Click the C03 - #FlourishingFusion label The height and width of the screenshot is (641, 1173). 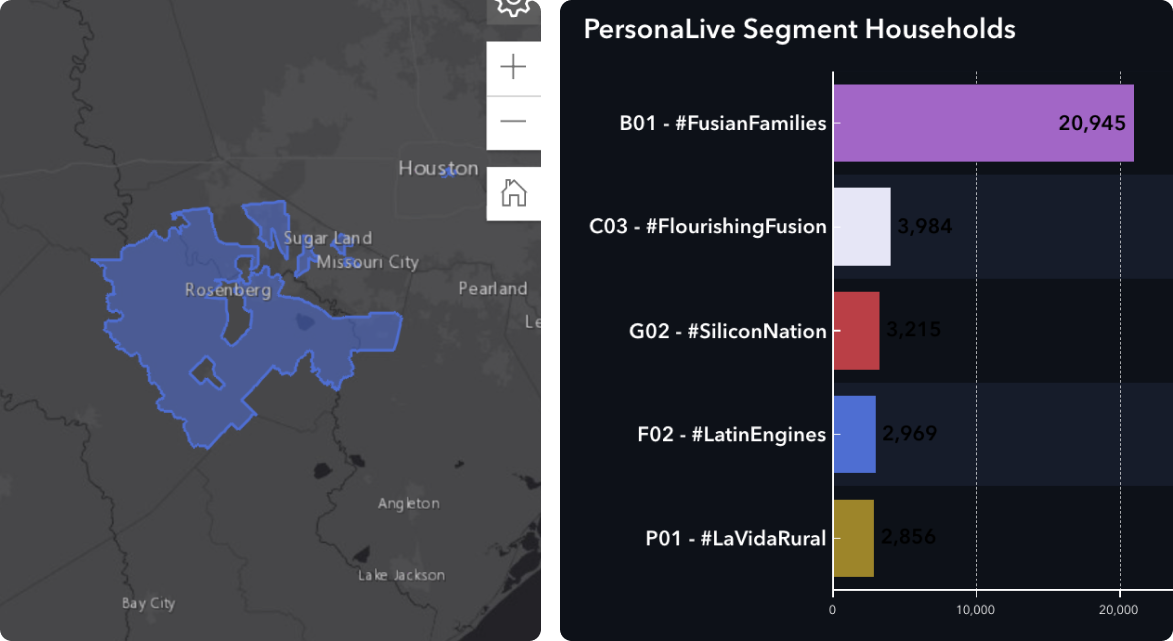click(708, 227)
